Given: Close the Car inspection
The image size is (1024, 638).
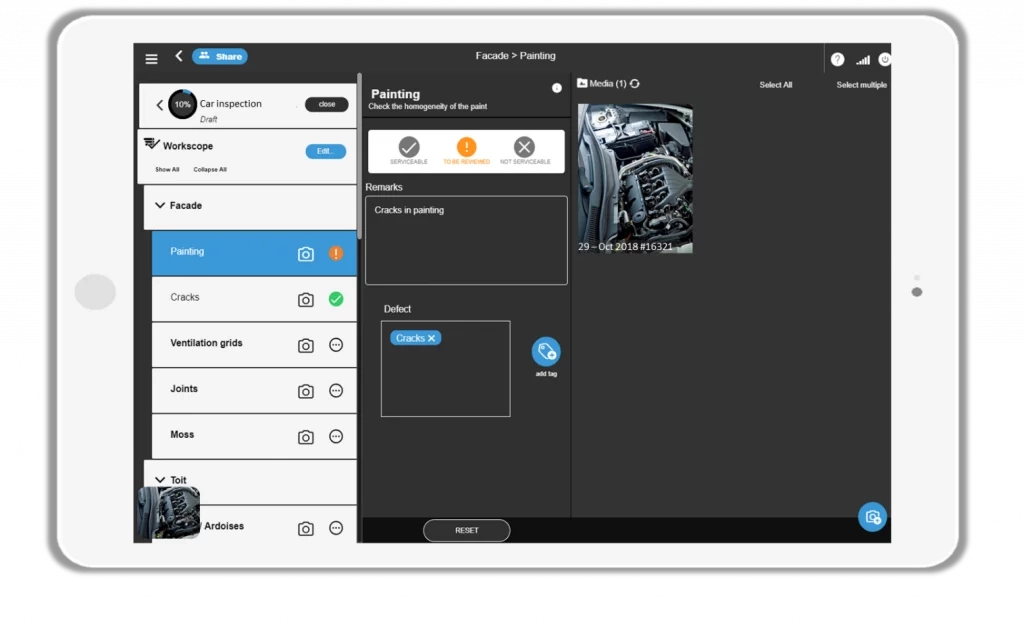Looking at the screenshot, I should tap(327, 104).
